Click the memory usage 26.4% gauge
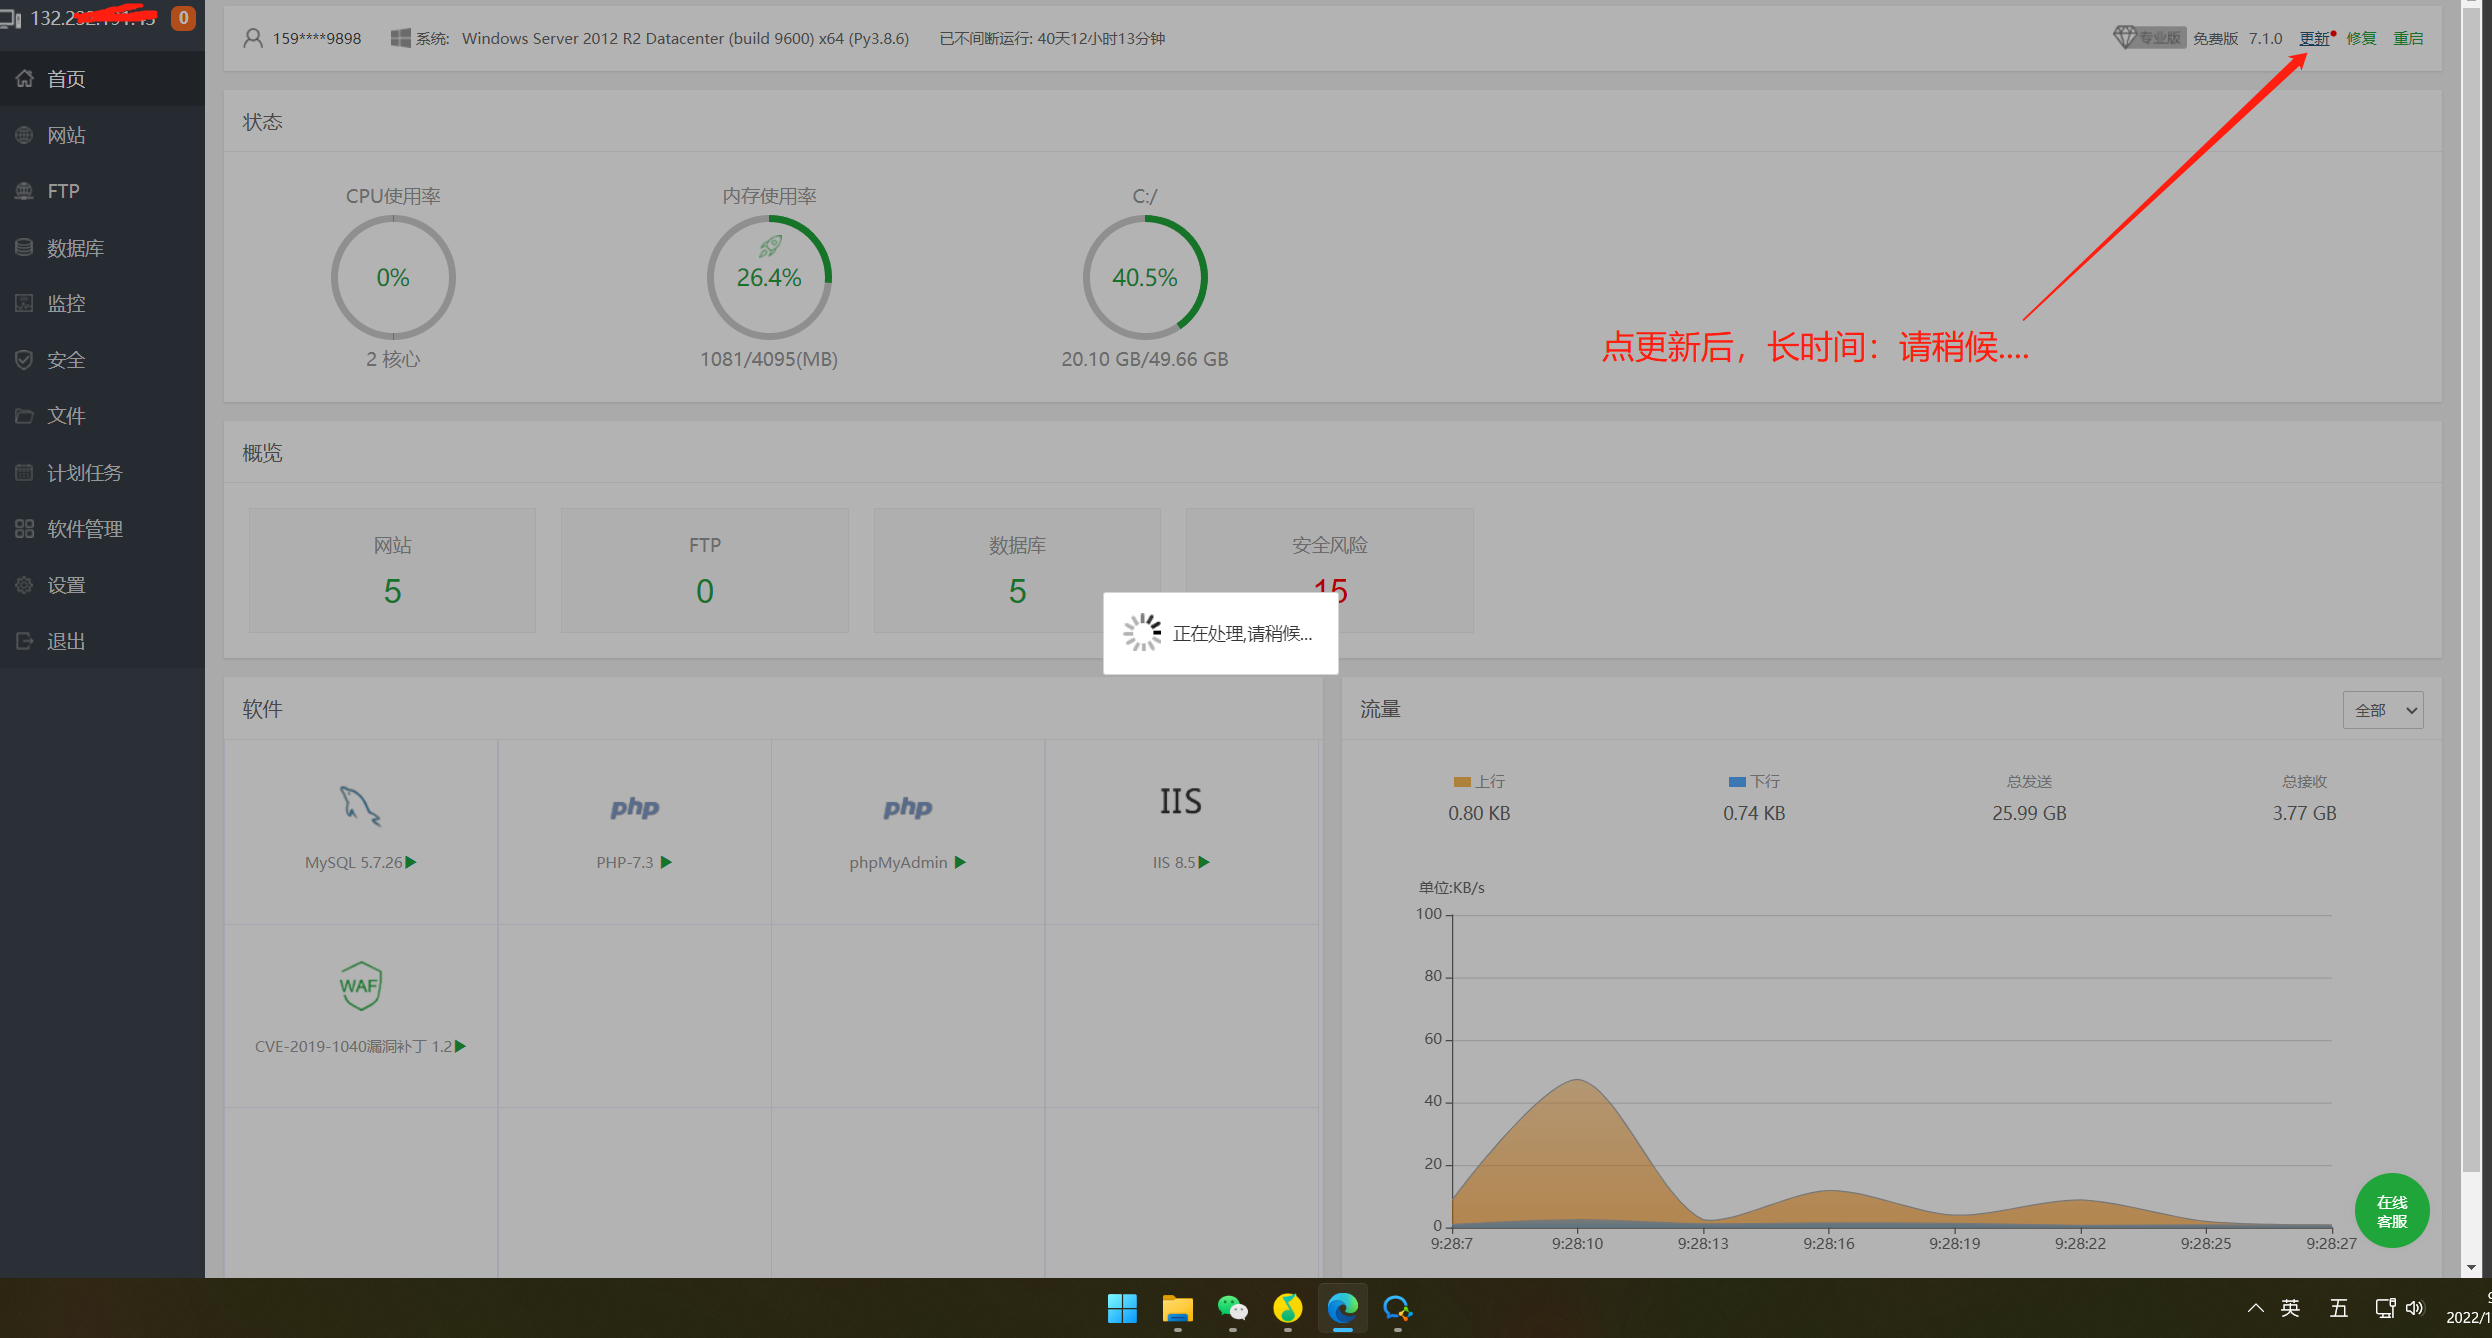Viewport: 2492px width, 1338px height. 769,278
